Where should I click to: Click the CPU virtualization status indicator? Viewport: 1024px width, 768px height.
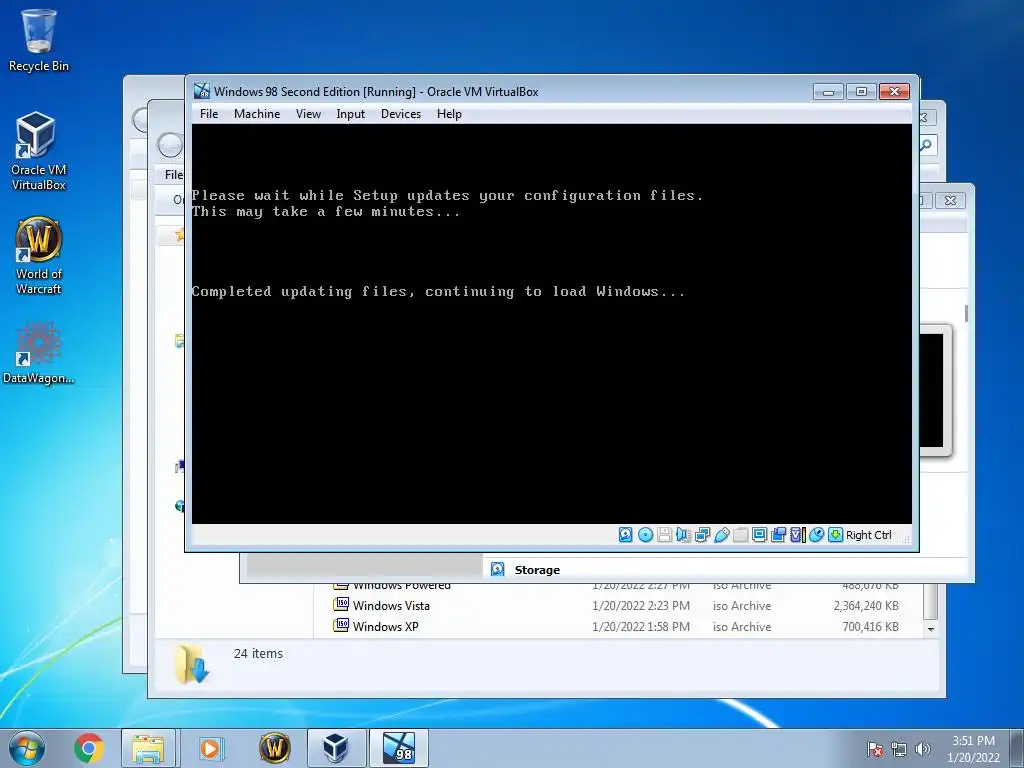tap(797, 535)
